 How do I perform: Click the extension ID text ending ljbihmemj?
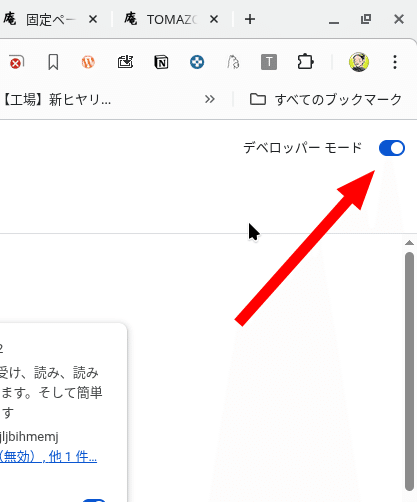(x=29, y=436)
